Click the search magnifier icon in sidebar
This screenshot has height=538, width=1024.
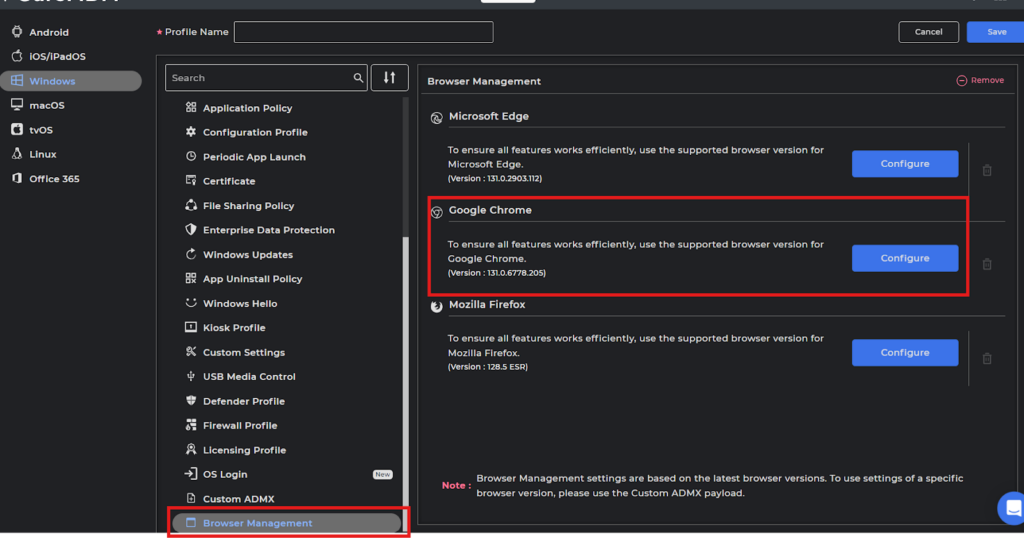[x=358, y=78]
